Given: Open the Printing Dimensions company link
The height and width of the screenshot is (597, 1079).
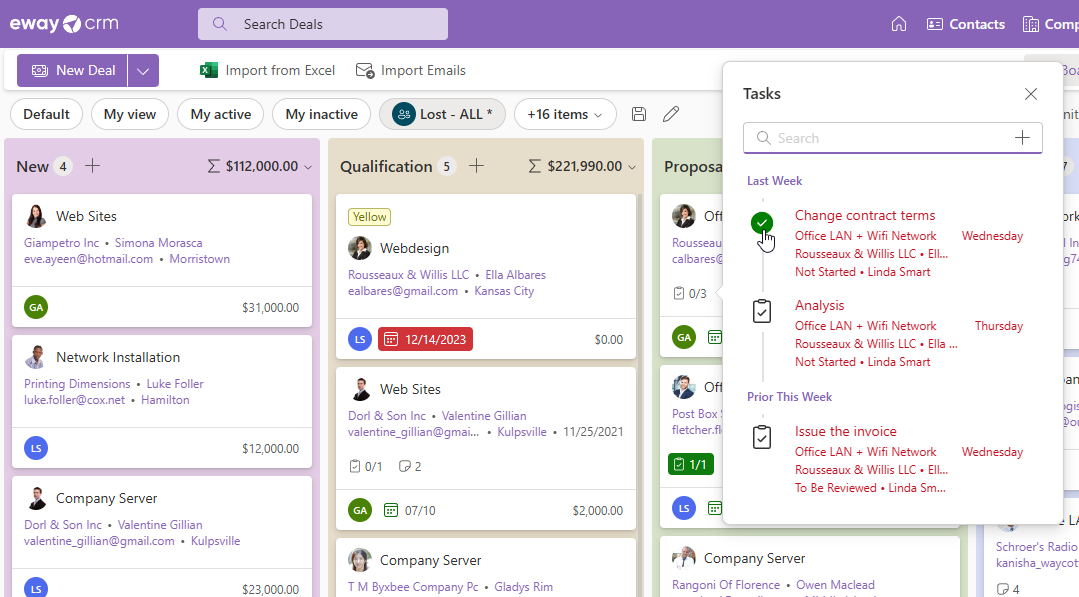Looking at the screenshot, I should 77,384.
